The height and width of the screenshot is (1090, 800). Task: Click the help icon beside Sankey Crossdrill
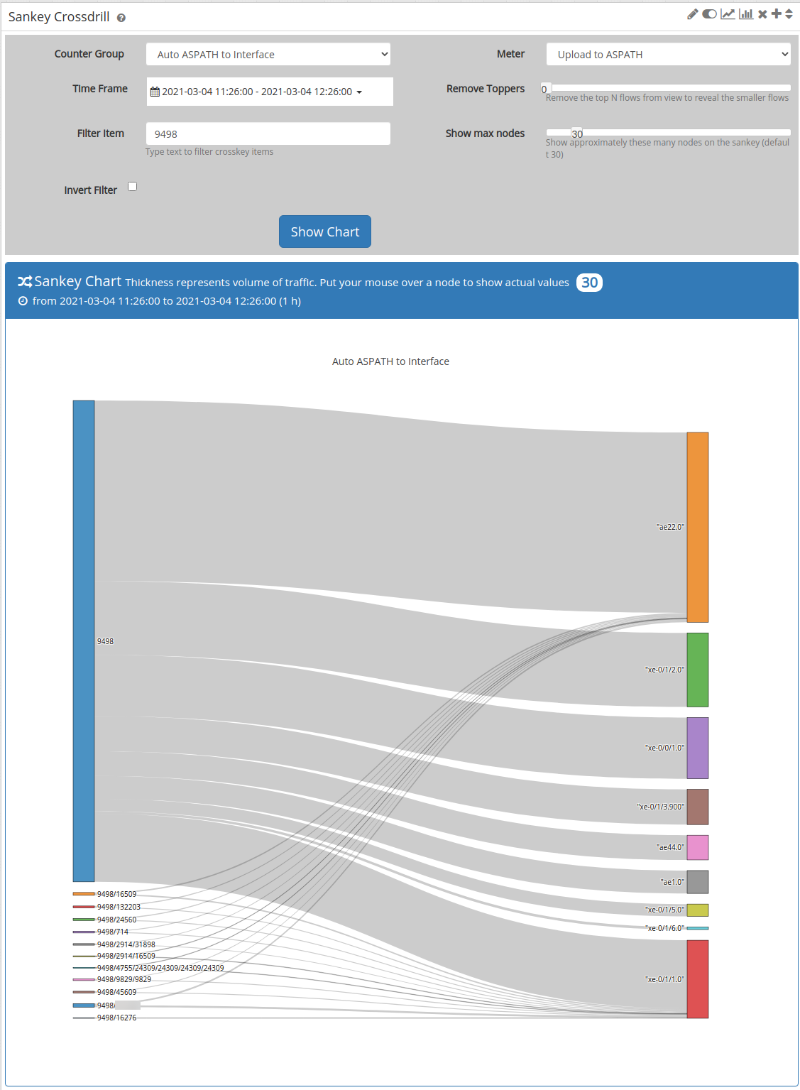pyautogui.click(x=121, y=18)
